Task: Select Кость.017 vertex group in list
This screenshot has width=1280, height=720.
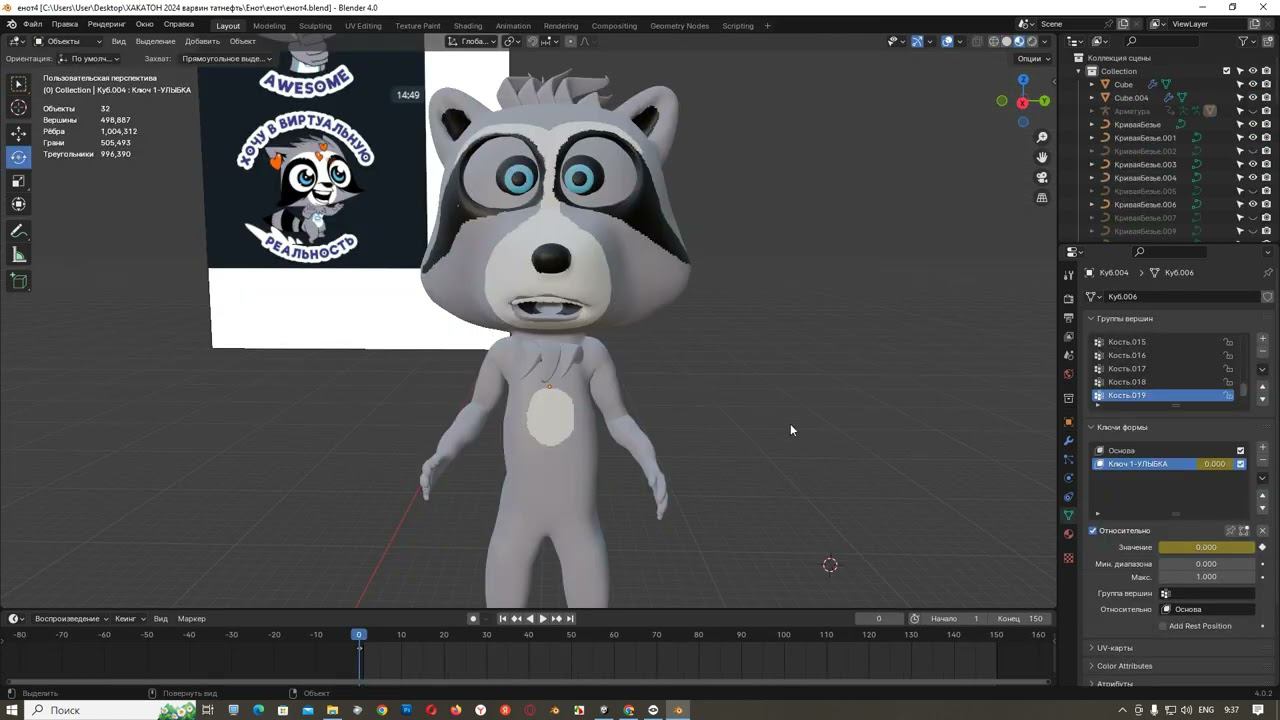Action: (1127, 369)
